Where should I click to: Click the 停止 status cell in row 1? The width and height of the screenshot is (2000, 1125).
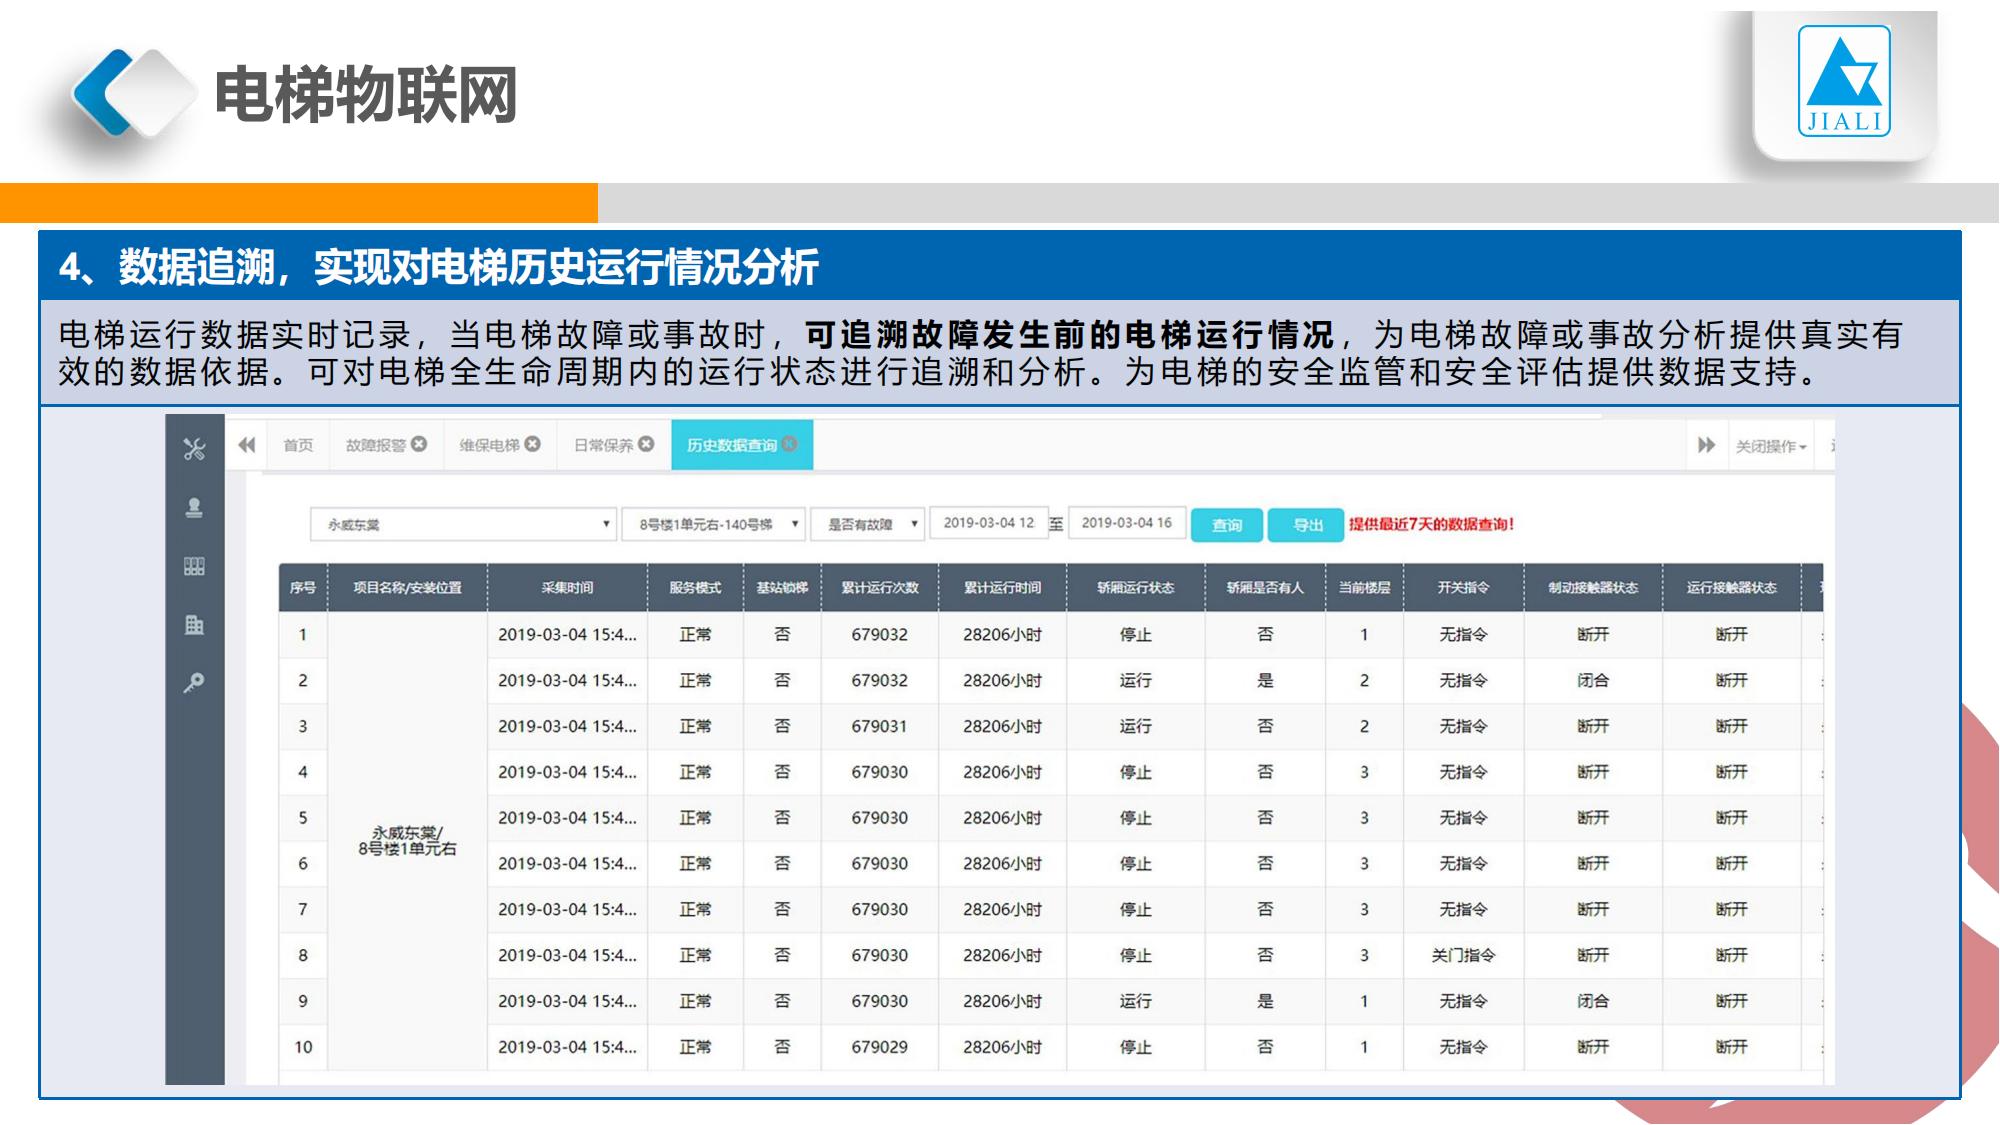(x=1135, y=635)
